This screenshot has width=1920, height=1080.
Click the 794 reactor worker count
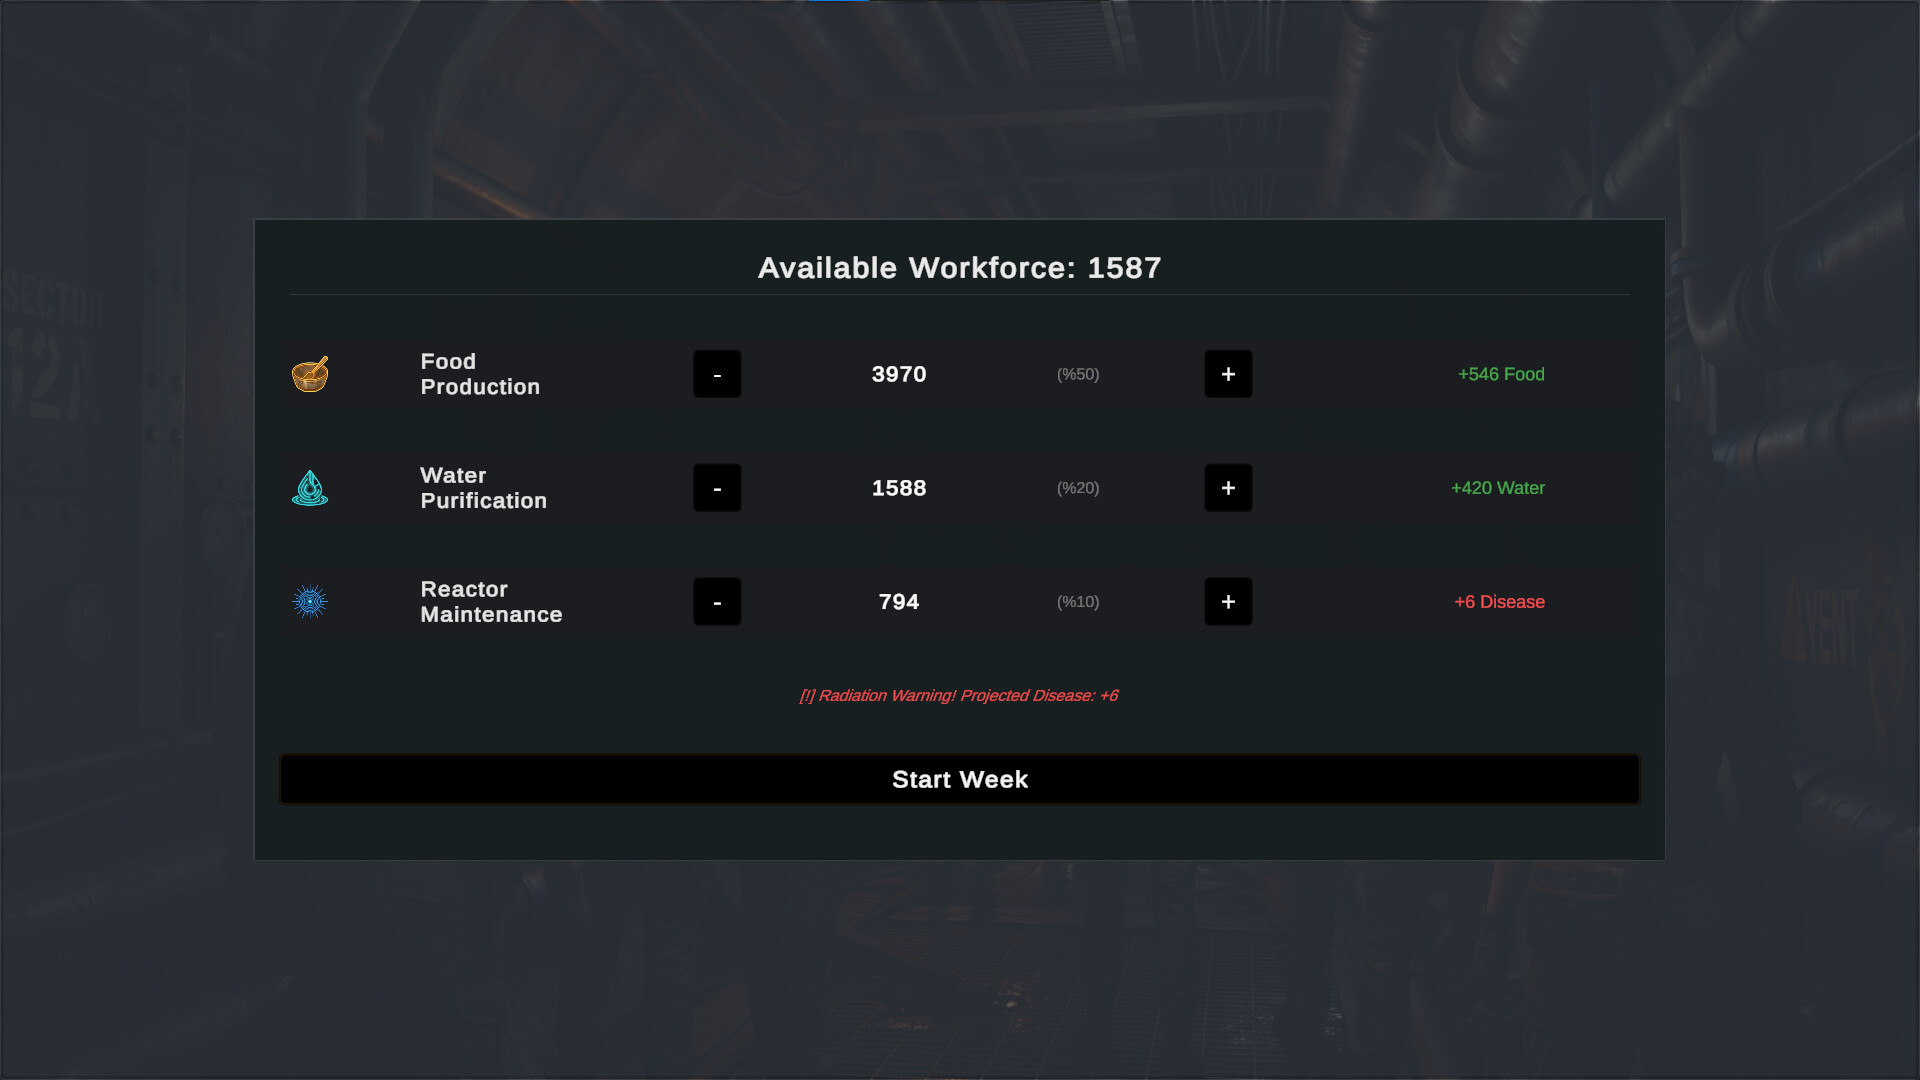coord(899,602)
